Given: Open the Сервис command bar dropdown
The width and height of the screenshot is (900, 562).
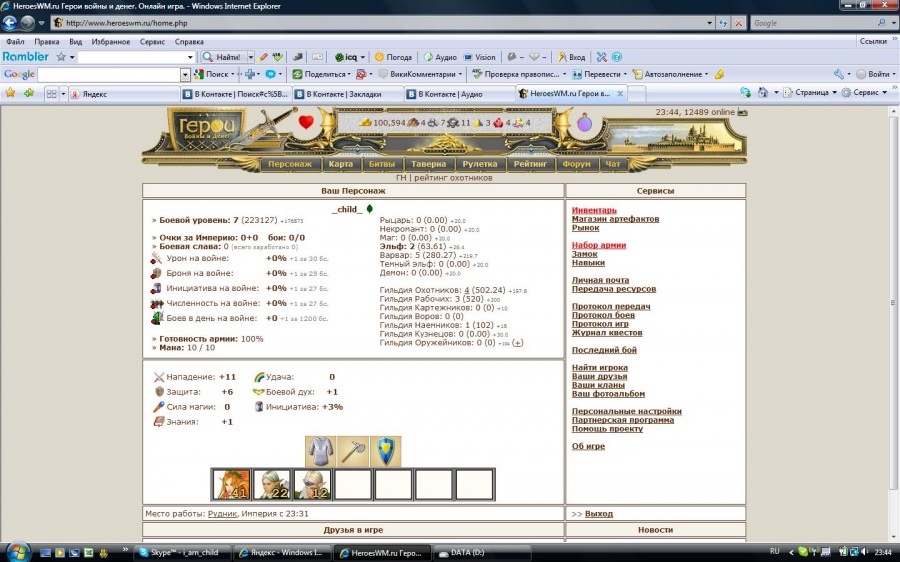Looking at the screenshot, I should point(865,92).
